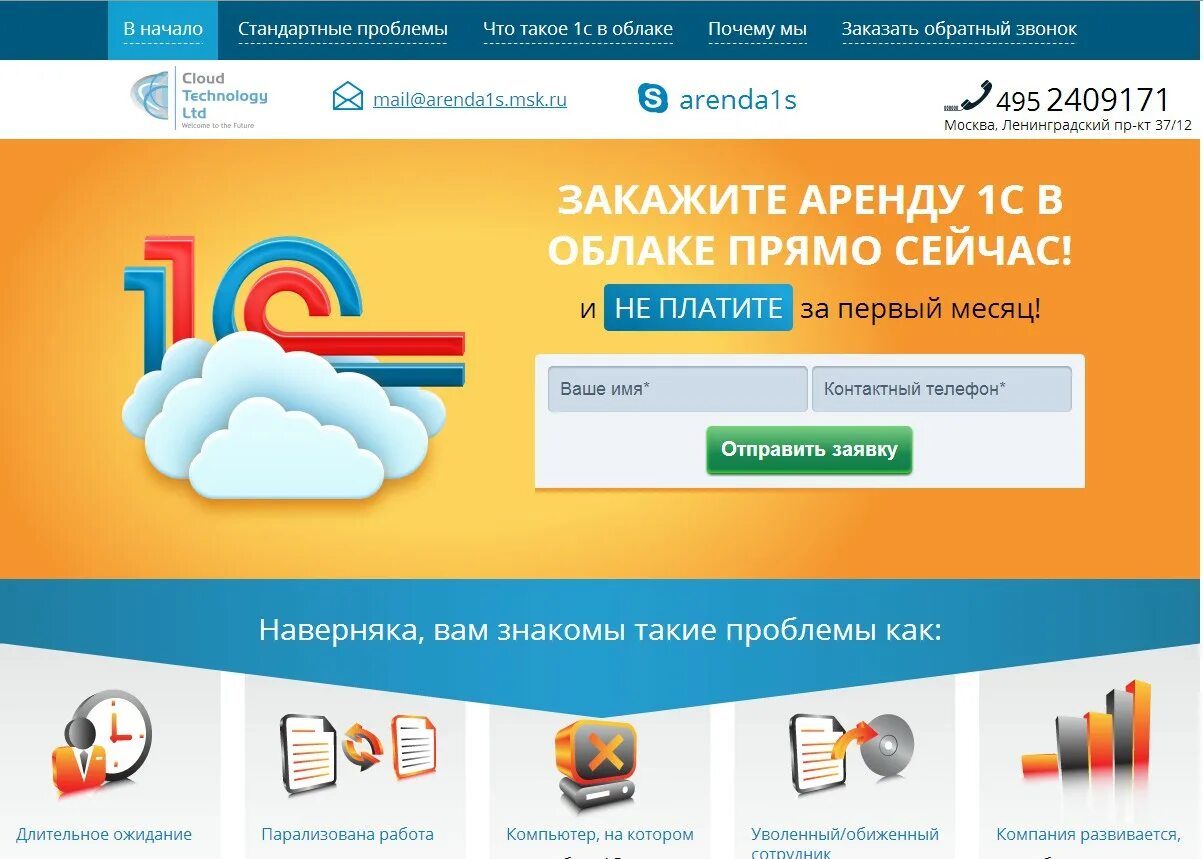
Task: Click the Отправить заявку button
Action: (x=809, y=450)
